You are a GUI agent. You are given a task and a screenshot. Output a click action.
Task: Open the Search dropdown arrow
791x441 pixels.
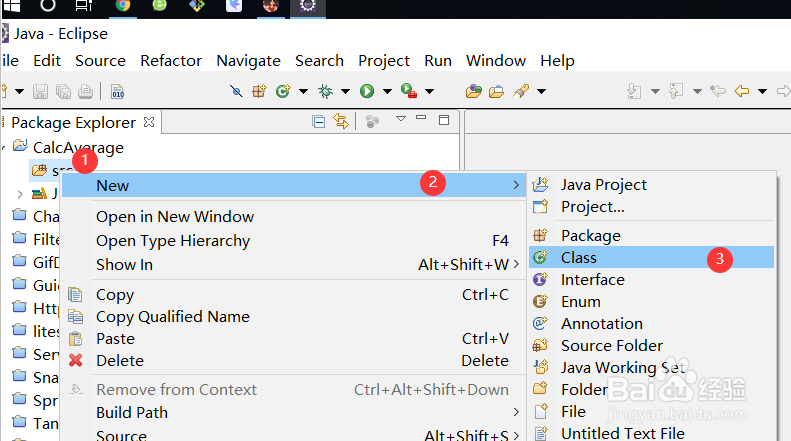[x=541, y=91]
